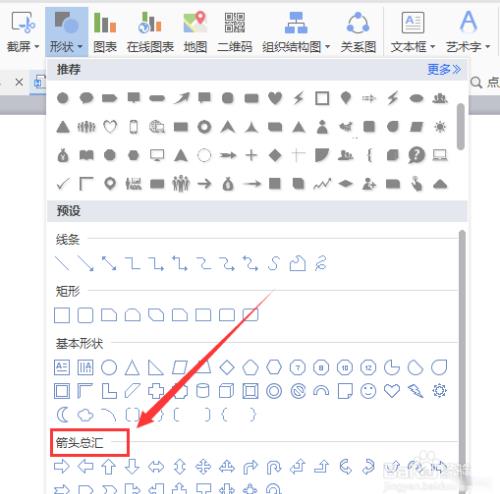Pick the freeform polygon in 线条
This screenshot has height=494, width=500.
click(297, 263)
